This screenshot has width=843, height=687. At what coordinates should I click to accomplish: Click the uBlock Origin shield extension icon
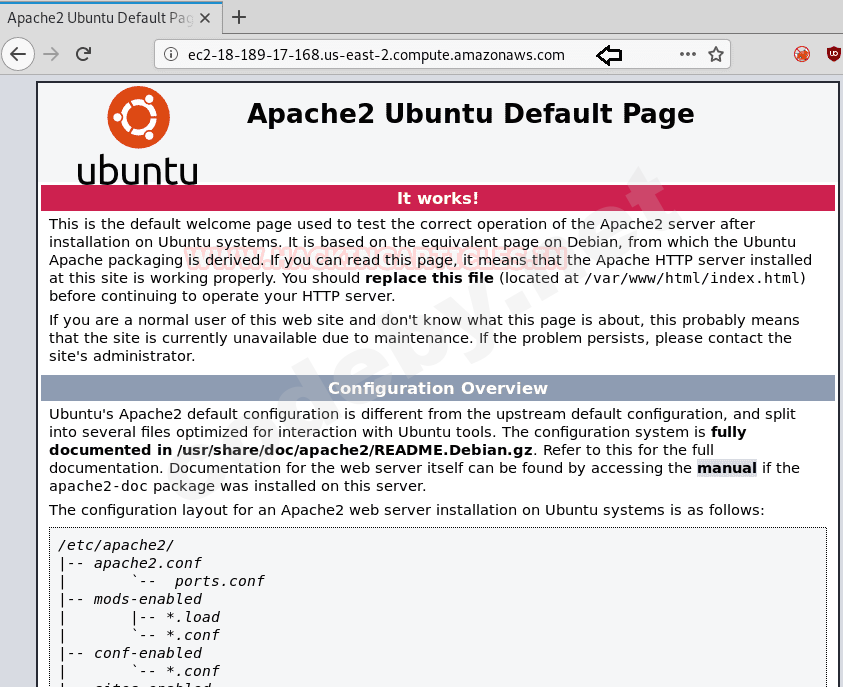[834, 54]
